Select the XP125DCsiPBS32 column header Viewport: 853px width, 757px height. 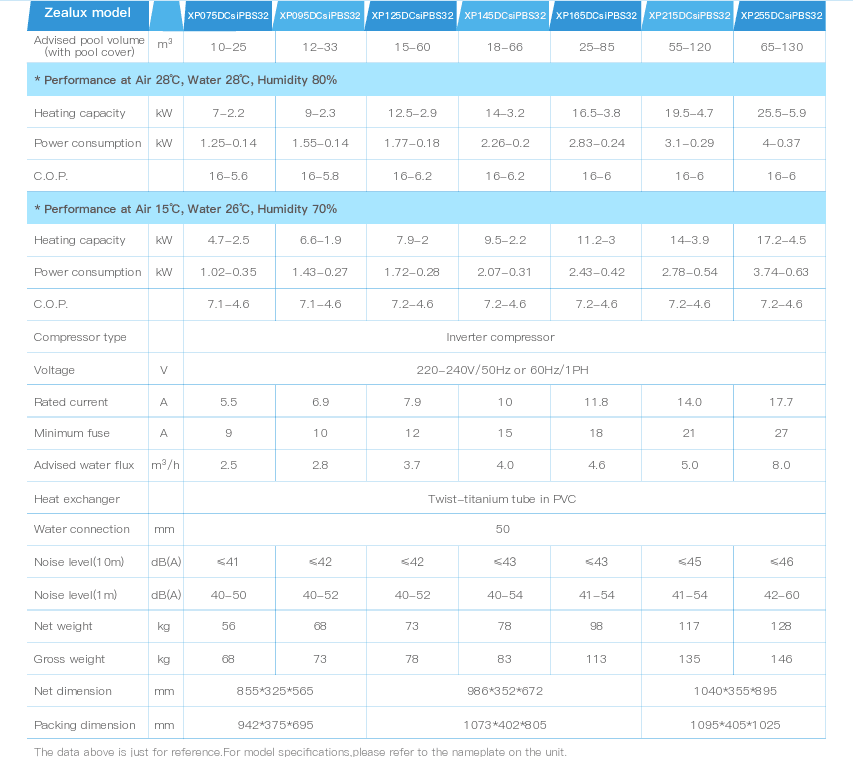[412, 16]
